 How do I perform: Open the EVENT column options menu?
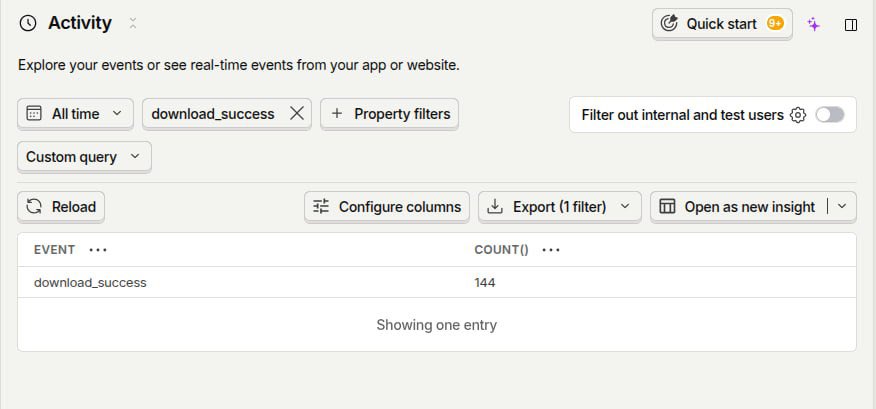[x=98, y=250]
